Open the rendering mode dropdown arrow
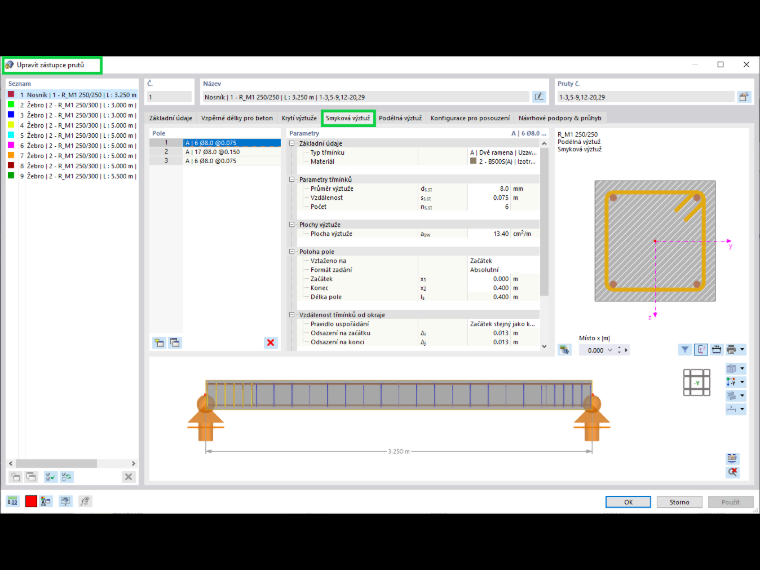Viewport: 760px width, 570px height. [742, 396]
